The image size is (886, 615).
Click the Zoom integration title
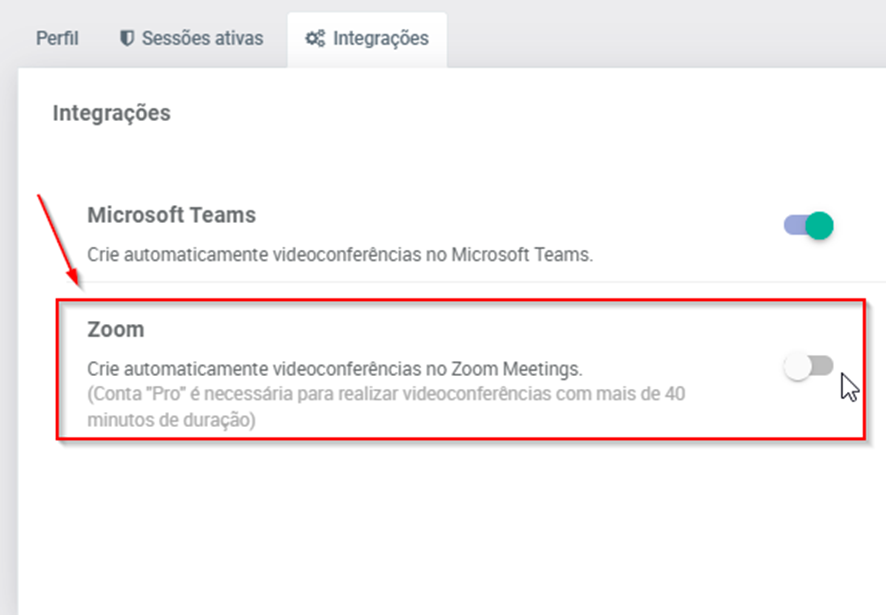(x=116, y=329)
